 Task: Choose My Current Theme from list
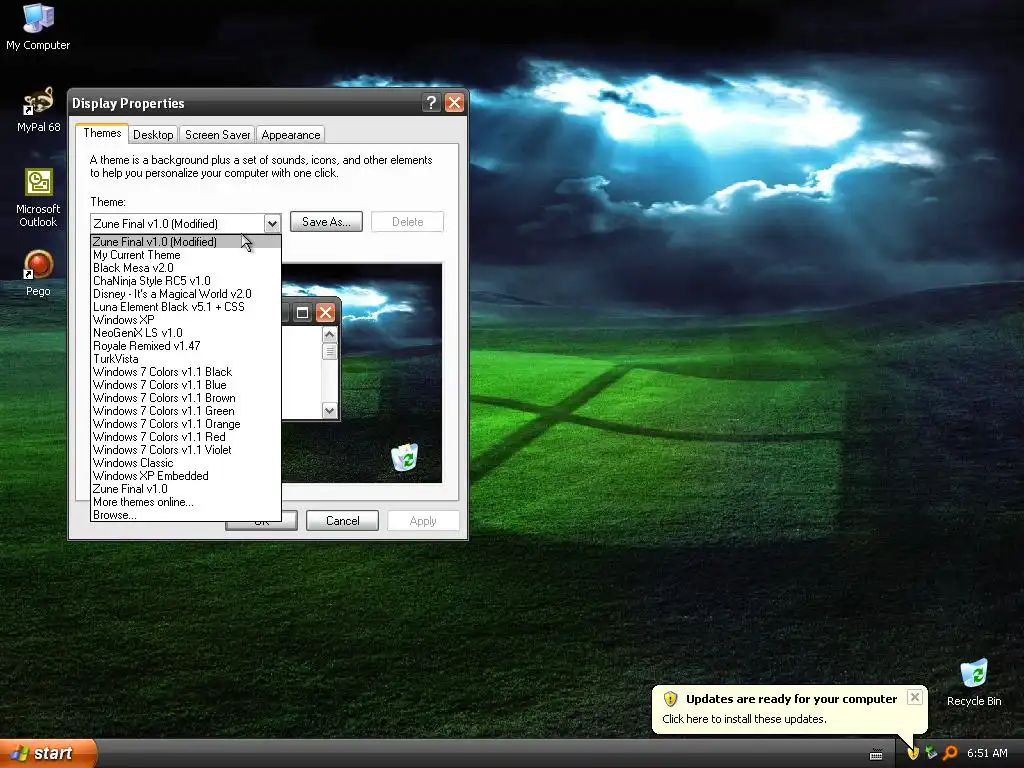(x=186, y=255)
